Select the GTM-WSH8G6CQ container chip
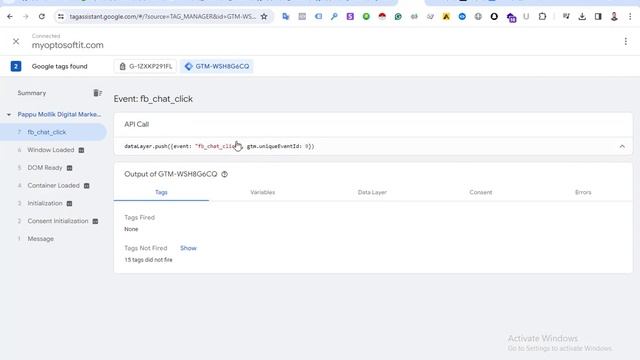This screenshot has width=640, height=360. pyautogui.click(x=217, y=66)
